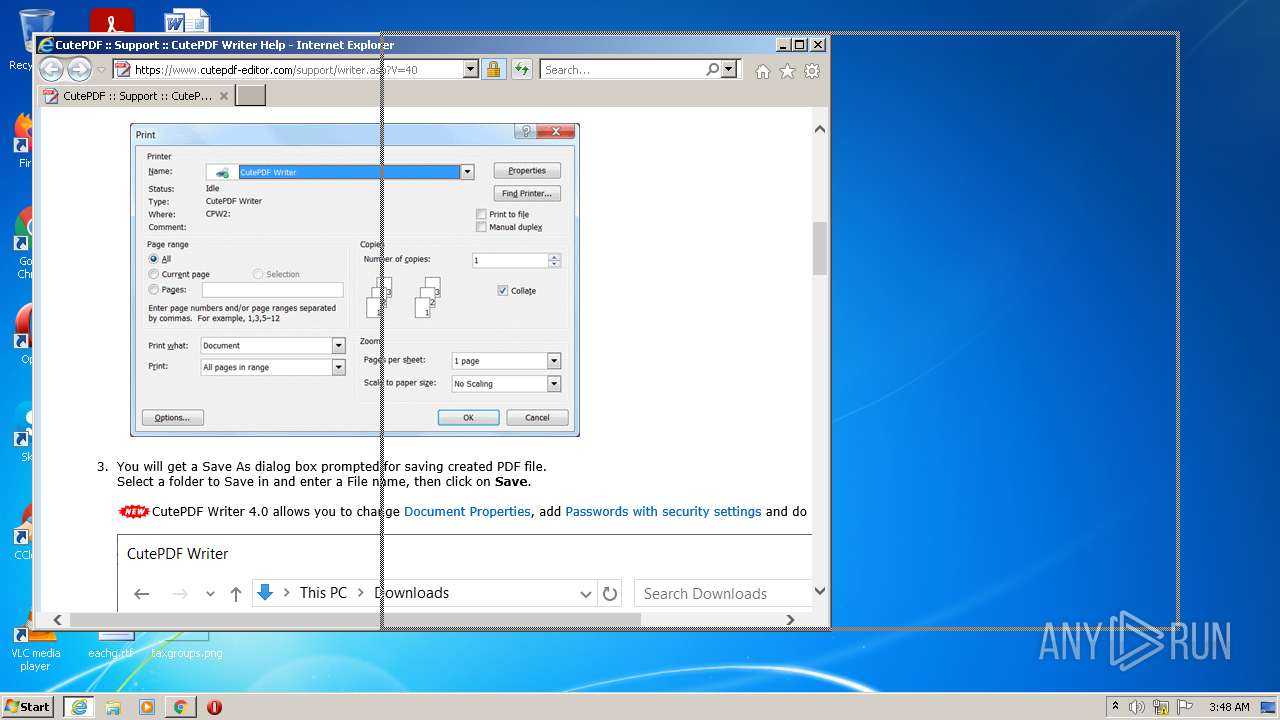Click the up arrow in CutePDF Writer dialog

pos(236,594)
